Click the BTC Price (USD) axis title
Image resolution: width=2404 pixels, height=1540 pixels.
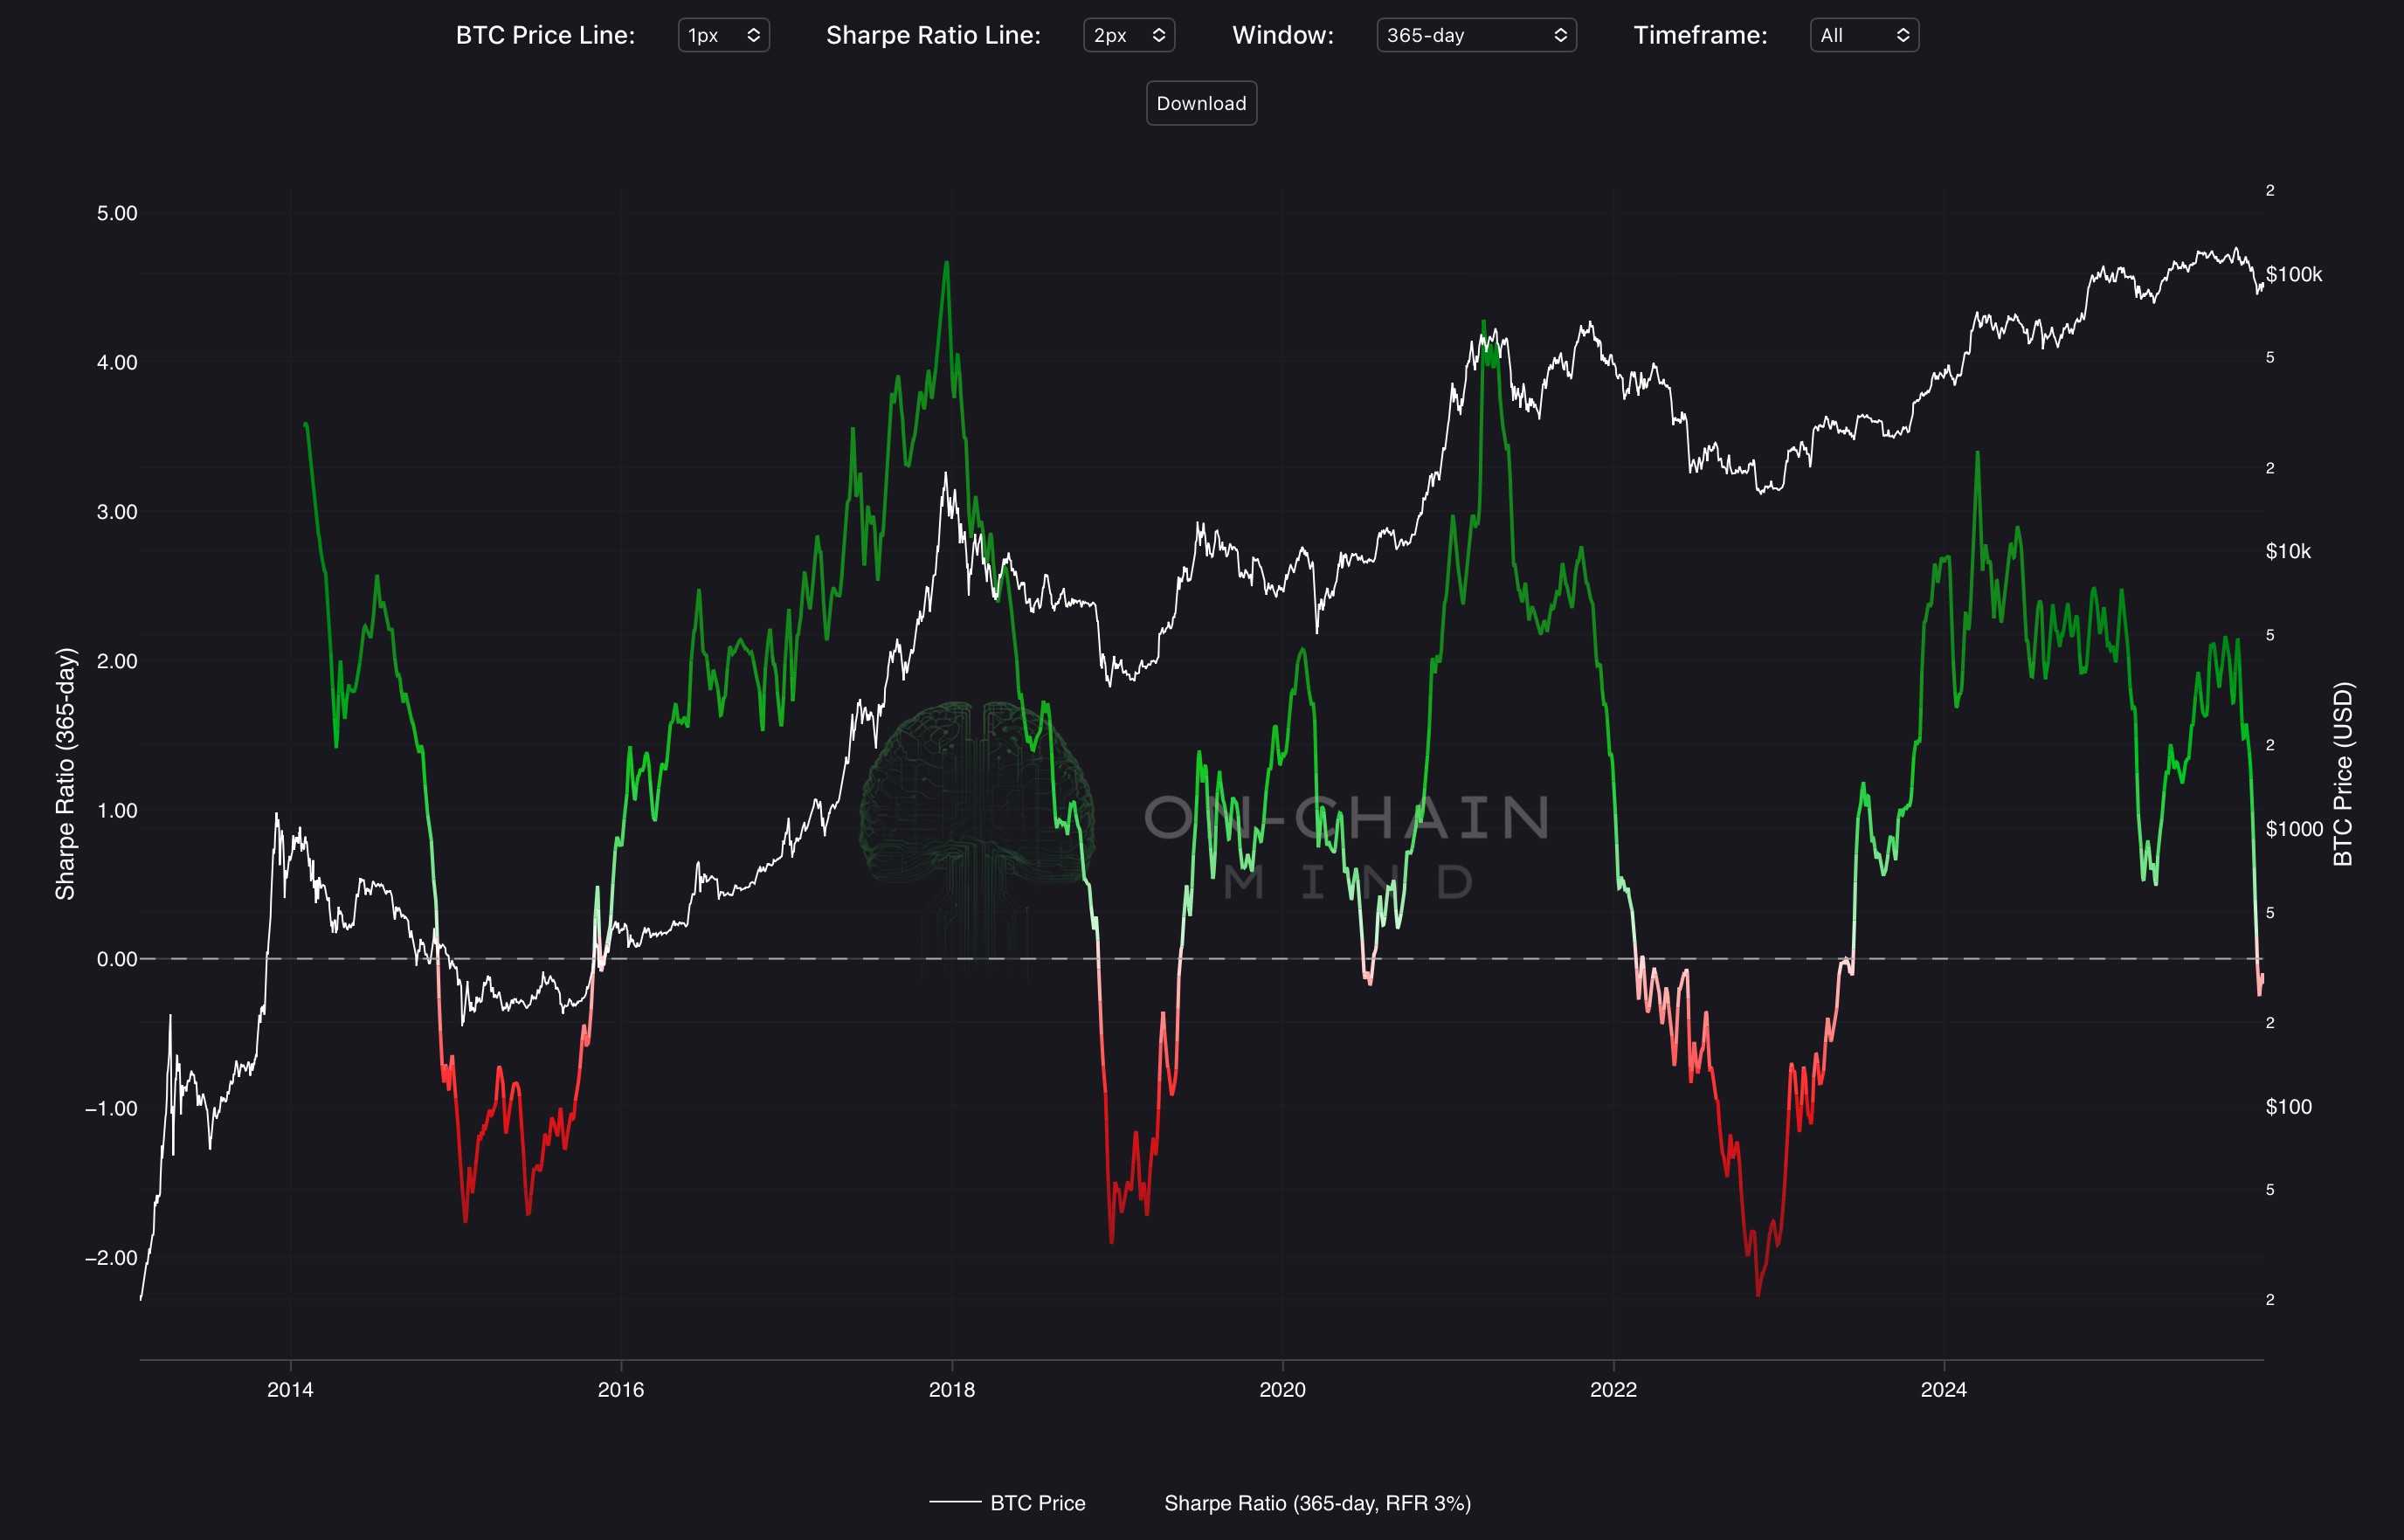[x=2343, y=773]
